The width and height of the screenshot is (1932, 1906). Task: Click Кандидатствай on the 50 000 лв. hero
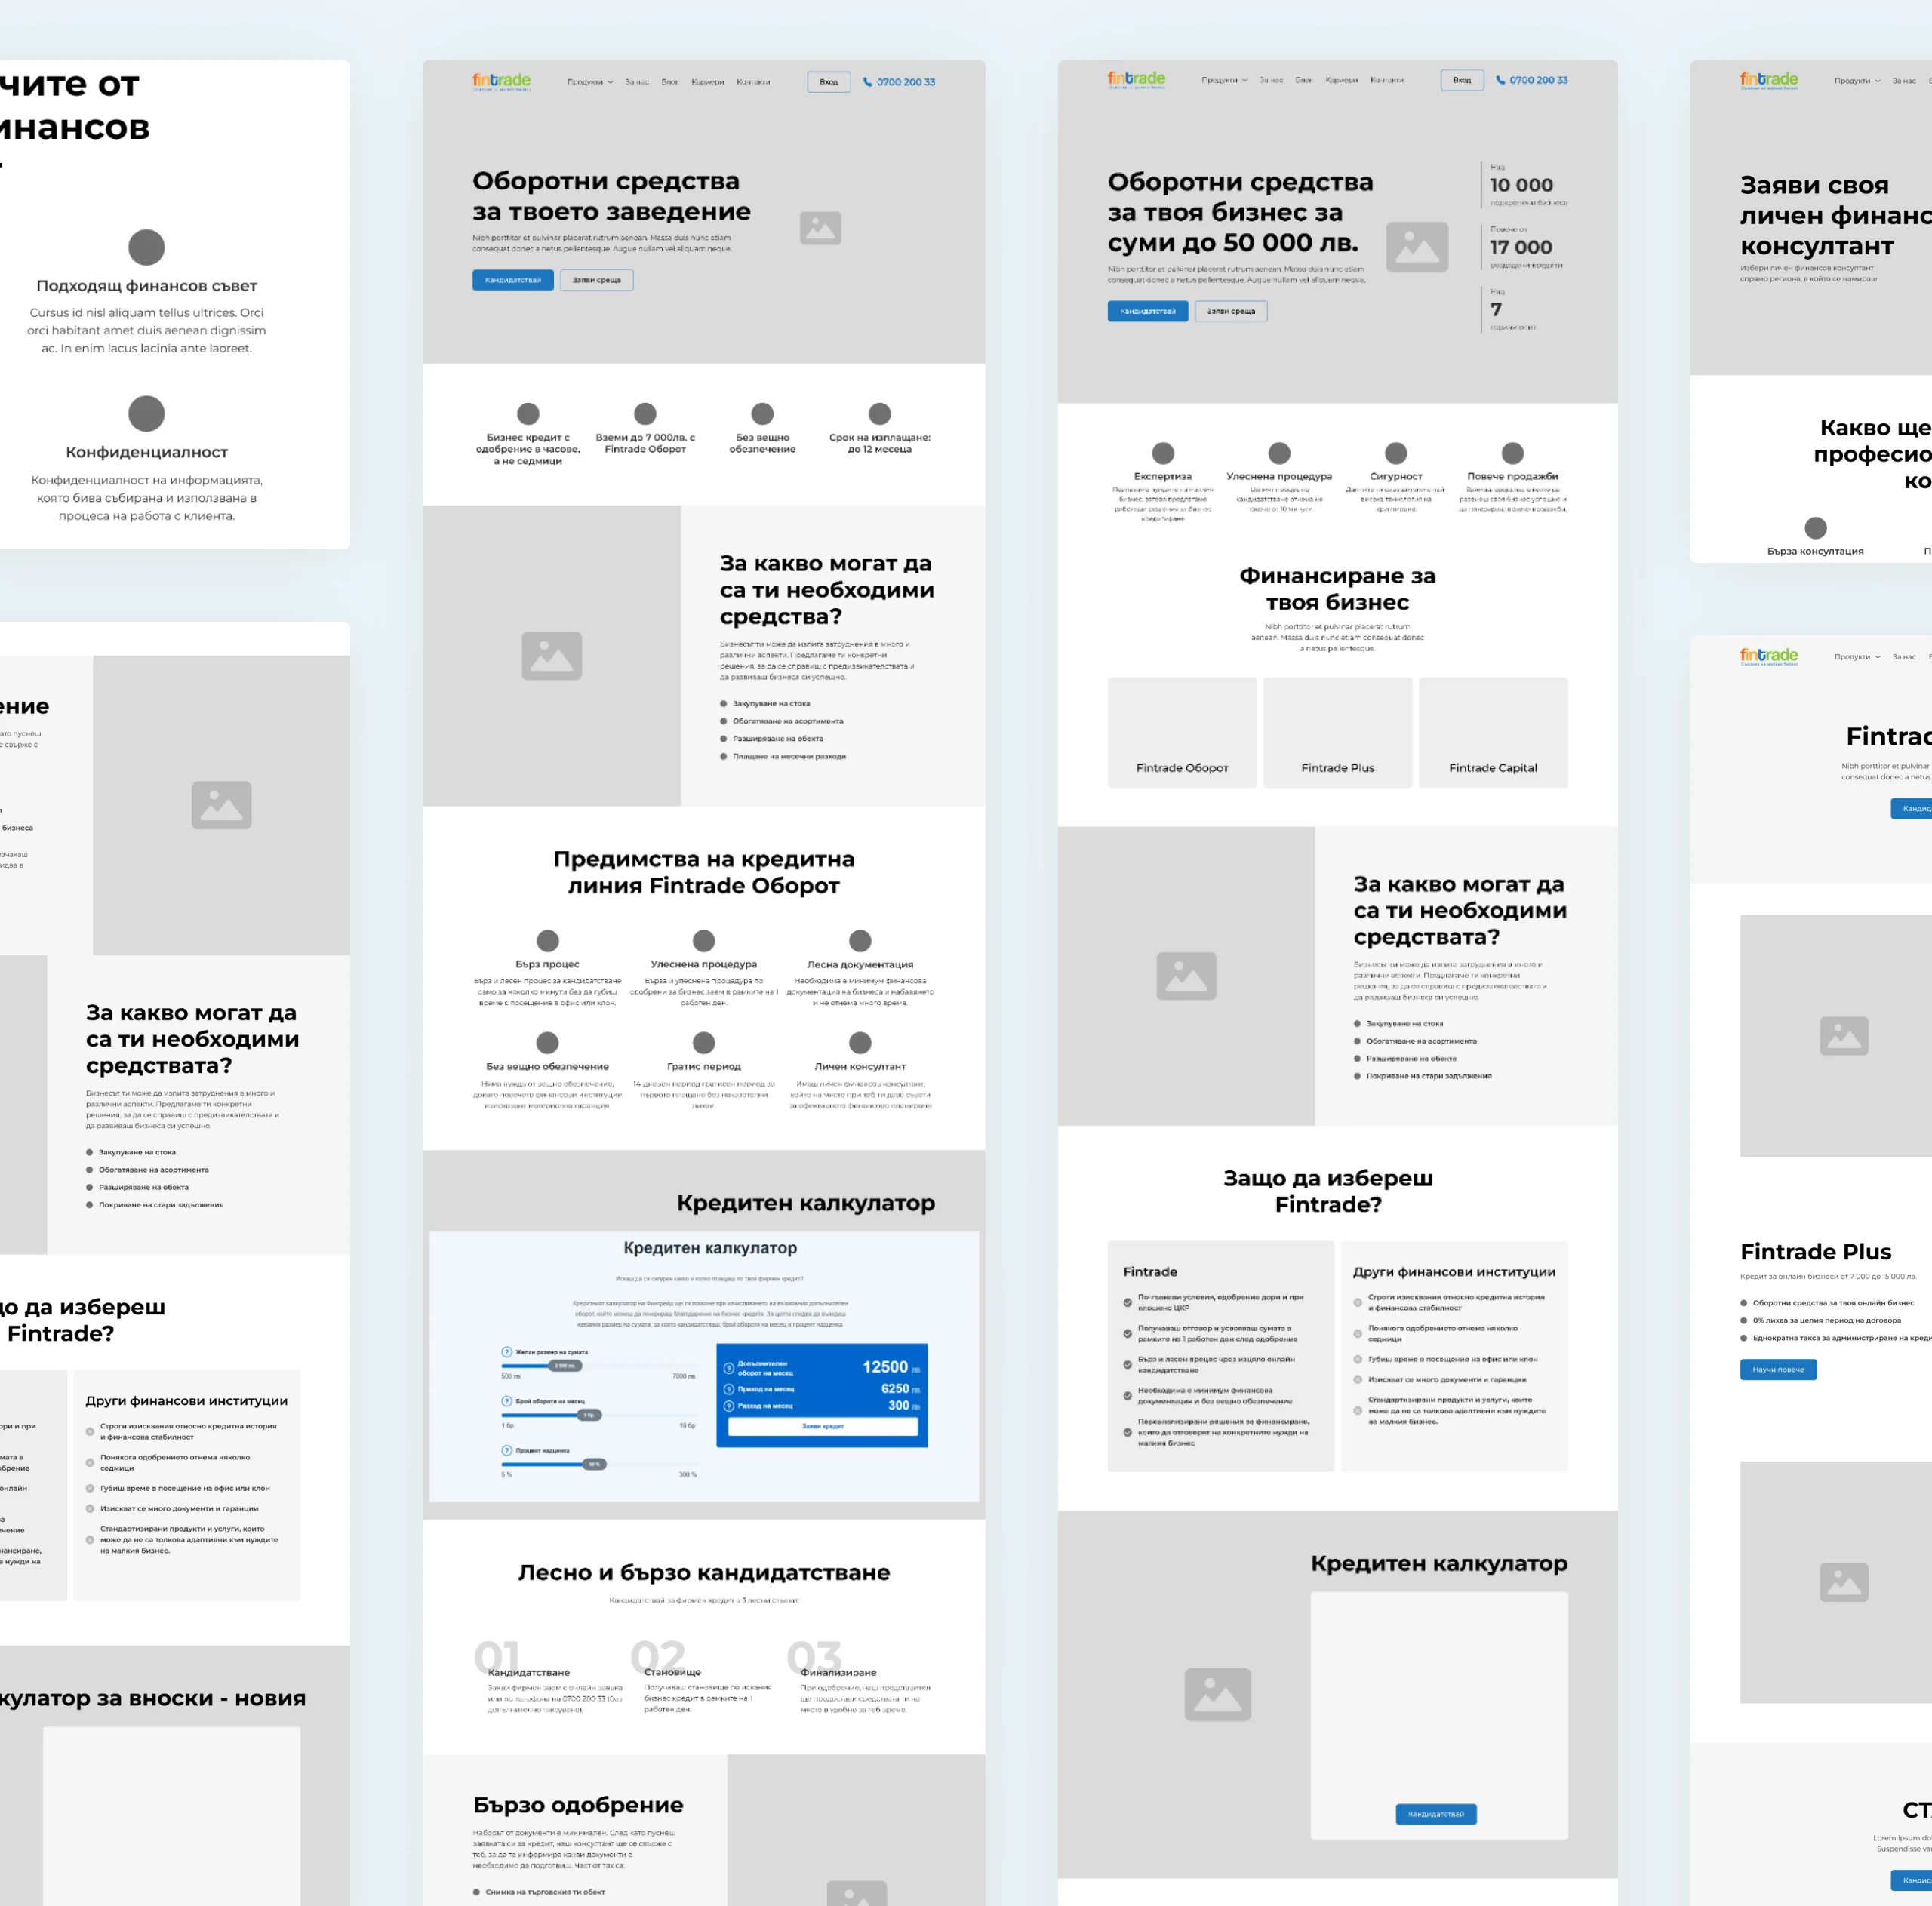[1148, 311]
